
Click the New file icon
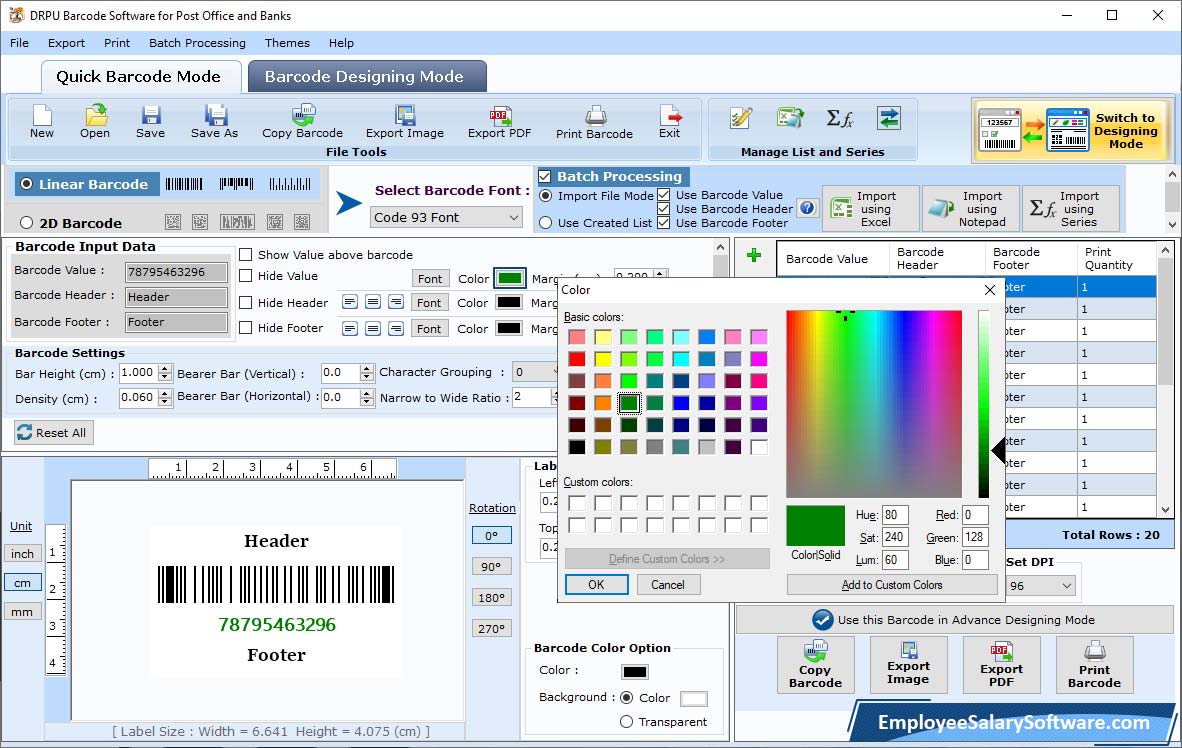pyautogui.click(x=41, y=122)
